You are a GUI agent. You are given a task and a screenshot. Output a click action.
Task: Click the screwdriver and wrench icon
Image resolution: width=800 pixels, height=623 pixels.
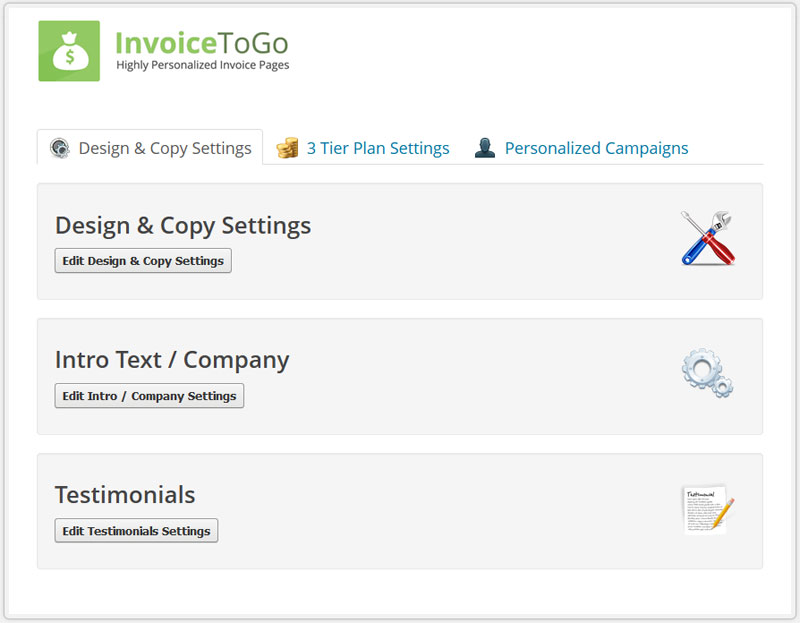(708, 238)
